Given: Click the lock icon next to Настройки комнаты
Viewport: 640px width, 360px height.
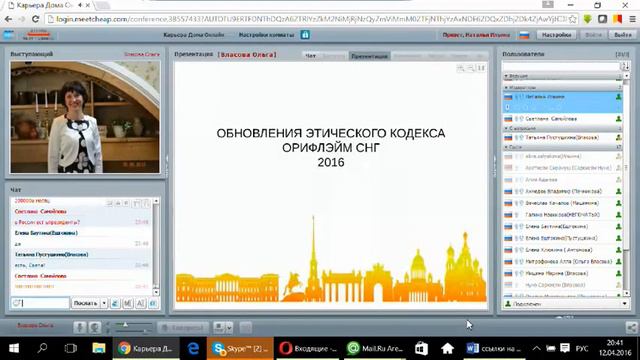Looking at the screenshot, I should coord(305,35).
